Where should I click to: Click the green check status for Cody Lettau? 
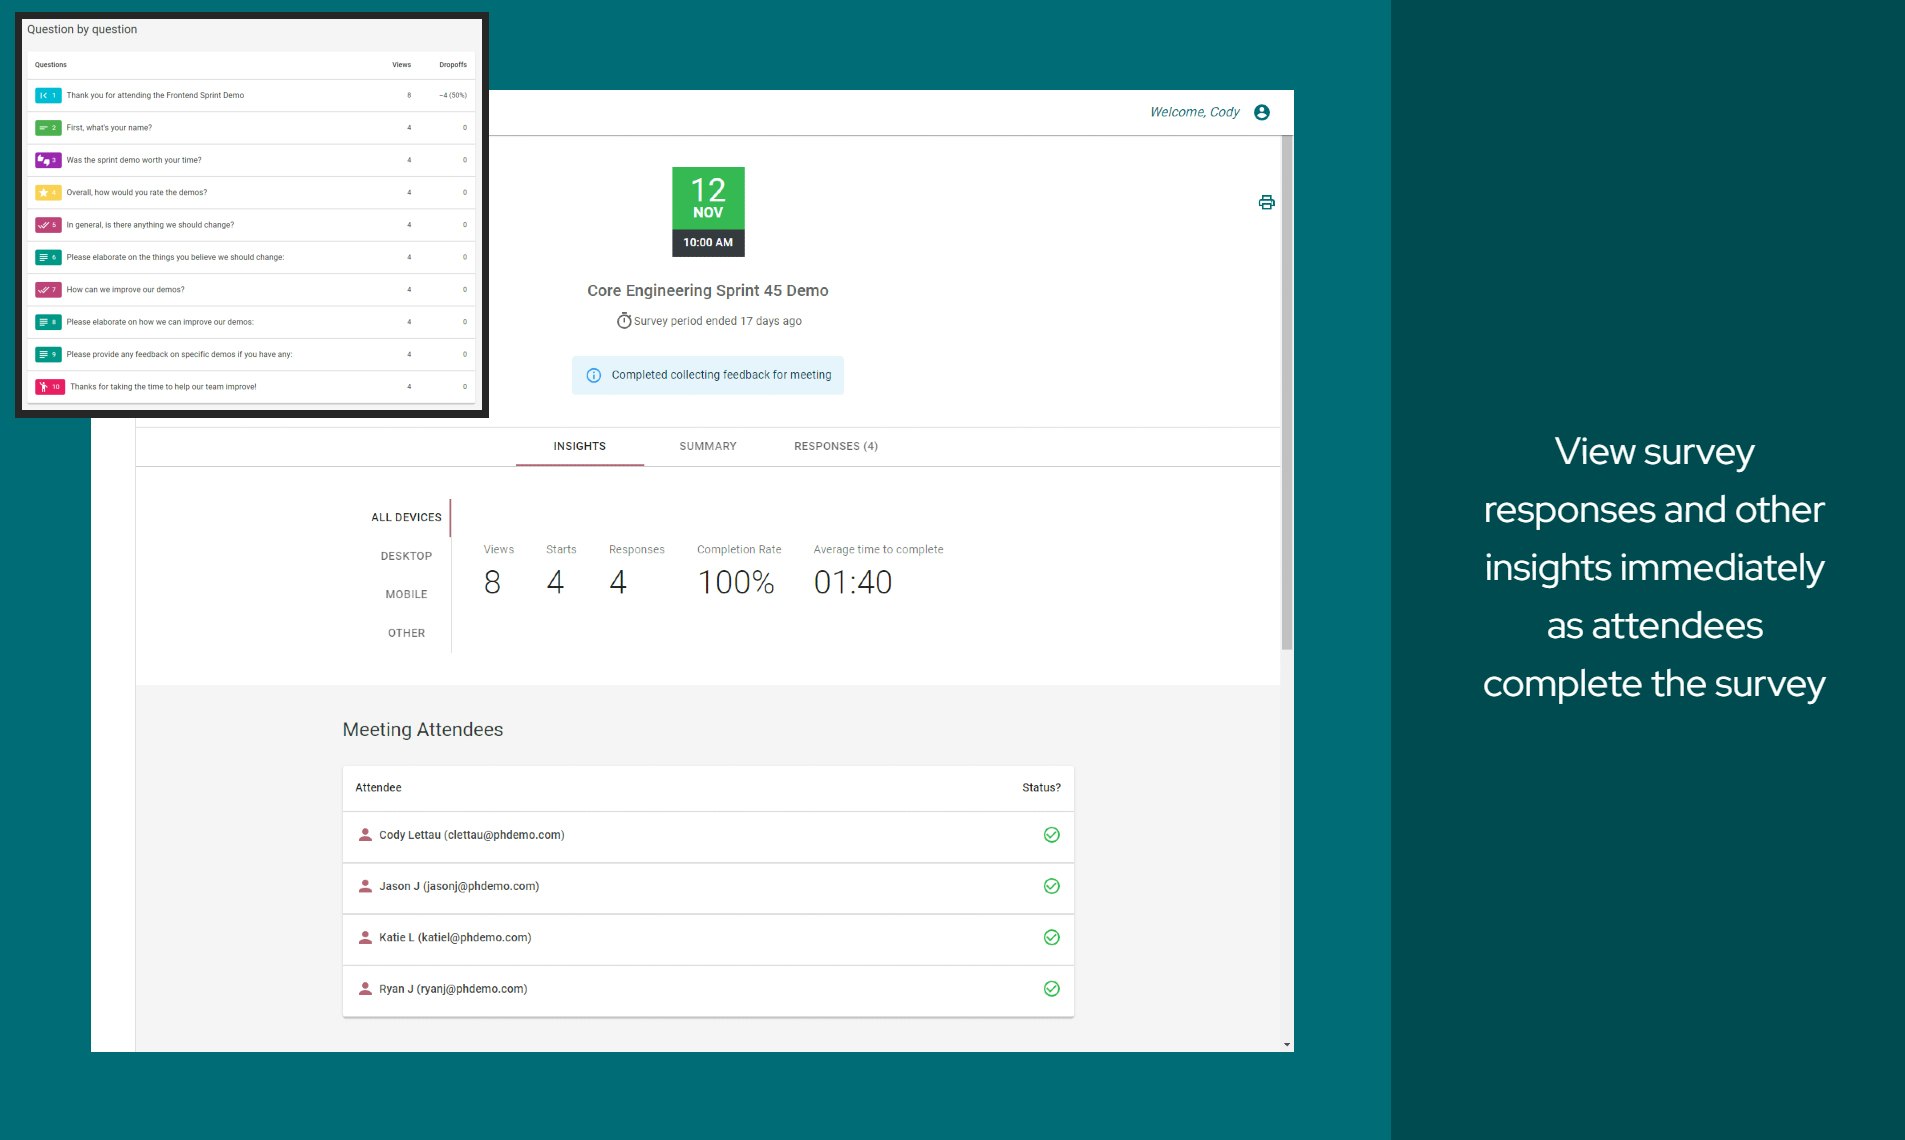1052,835
